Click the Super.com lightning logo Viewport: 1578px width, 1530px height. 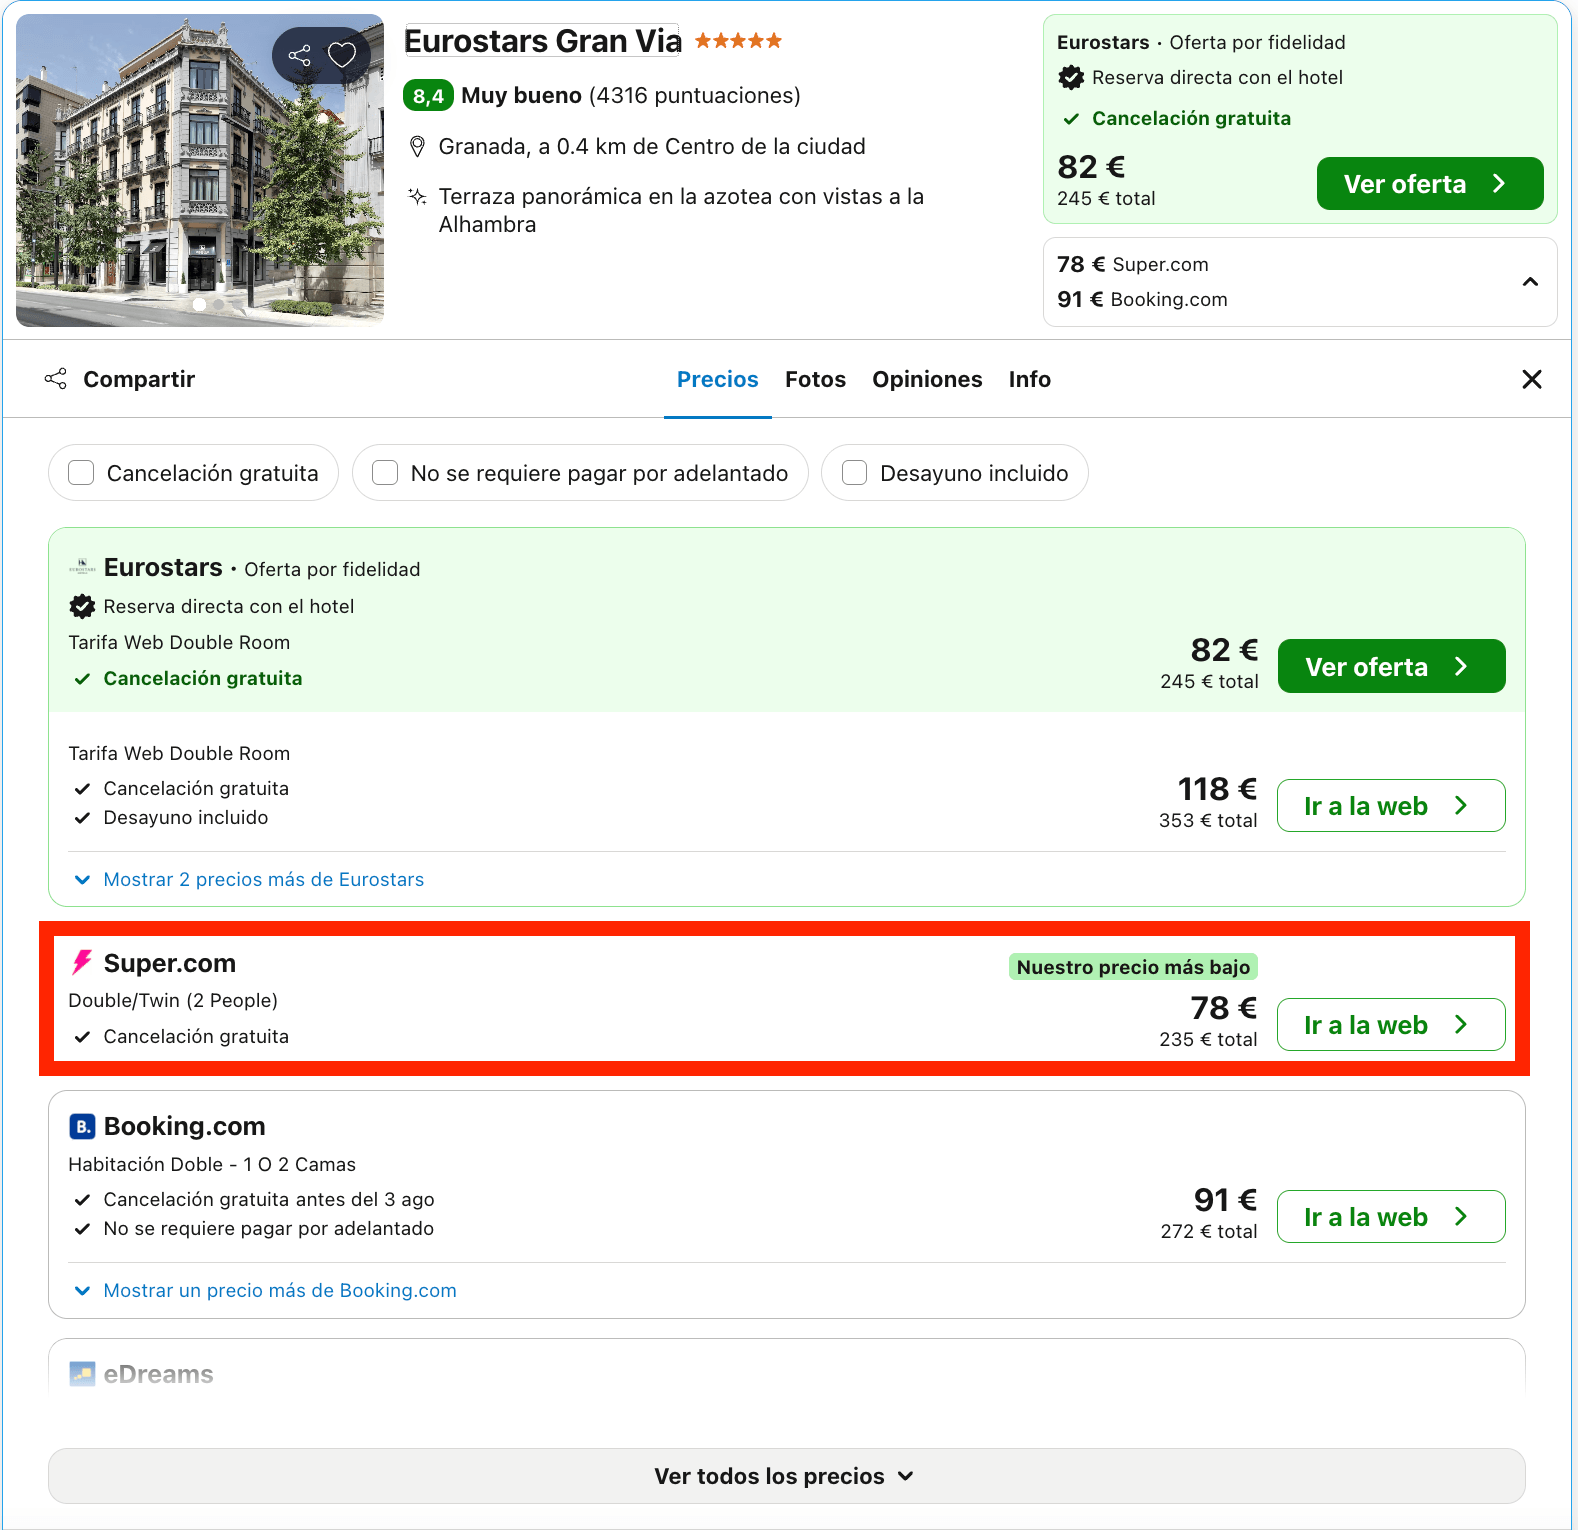point(82,963)
